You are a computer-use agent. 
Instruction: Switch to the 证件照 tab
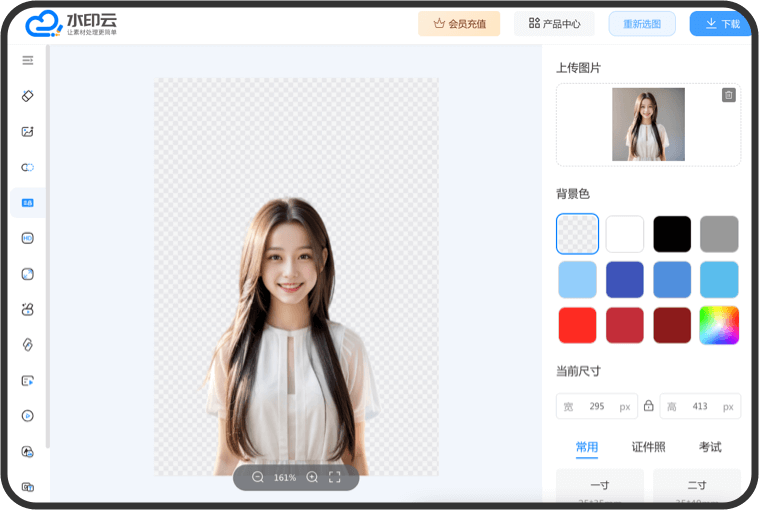click(x=649, y=447)
